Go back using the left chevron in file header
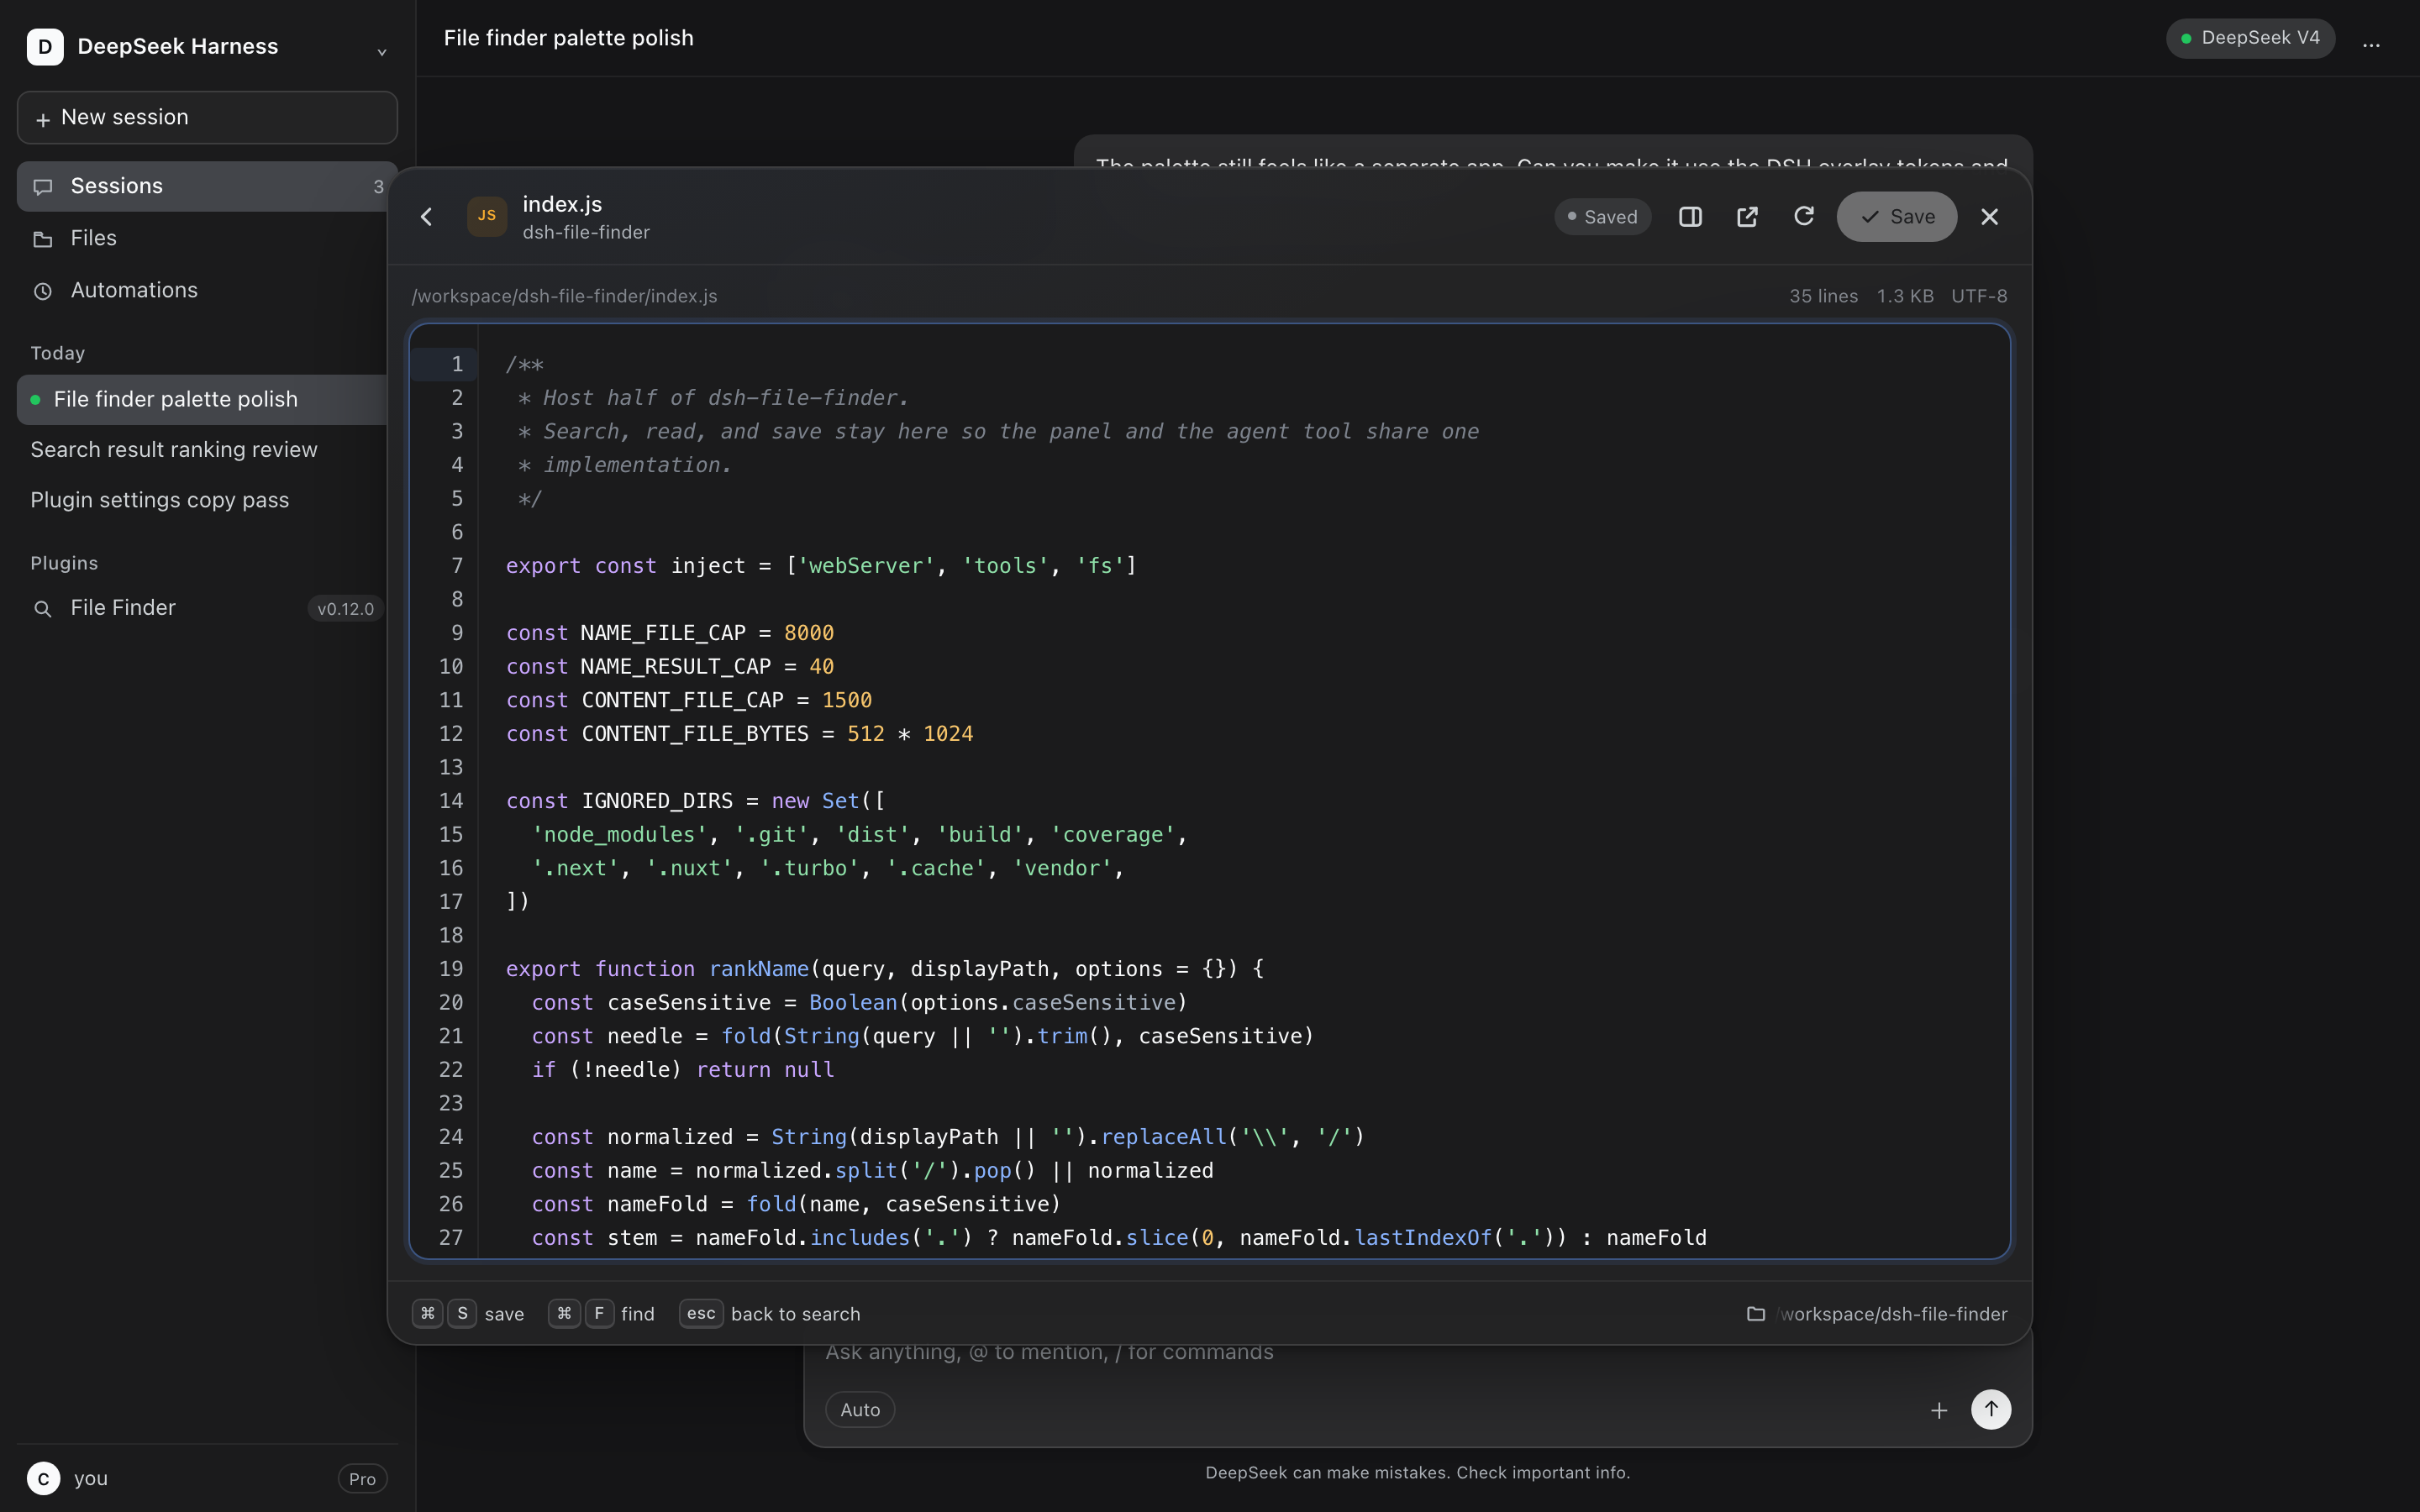Screen dimensions: 2420x1512 tap(427, 217)
